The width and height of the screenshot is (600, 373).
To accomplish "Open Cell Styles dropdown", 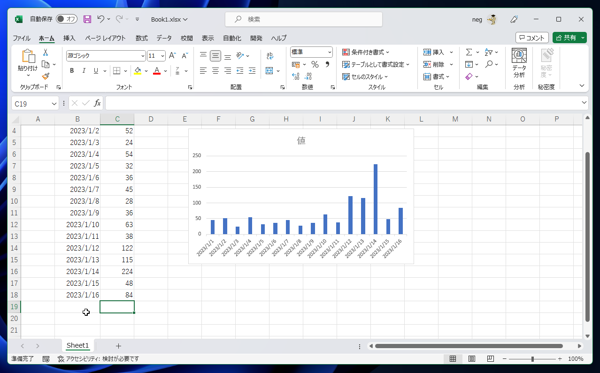I will coord(365,77).
